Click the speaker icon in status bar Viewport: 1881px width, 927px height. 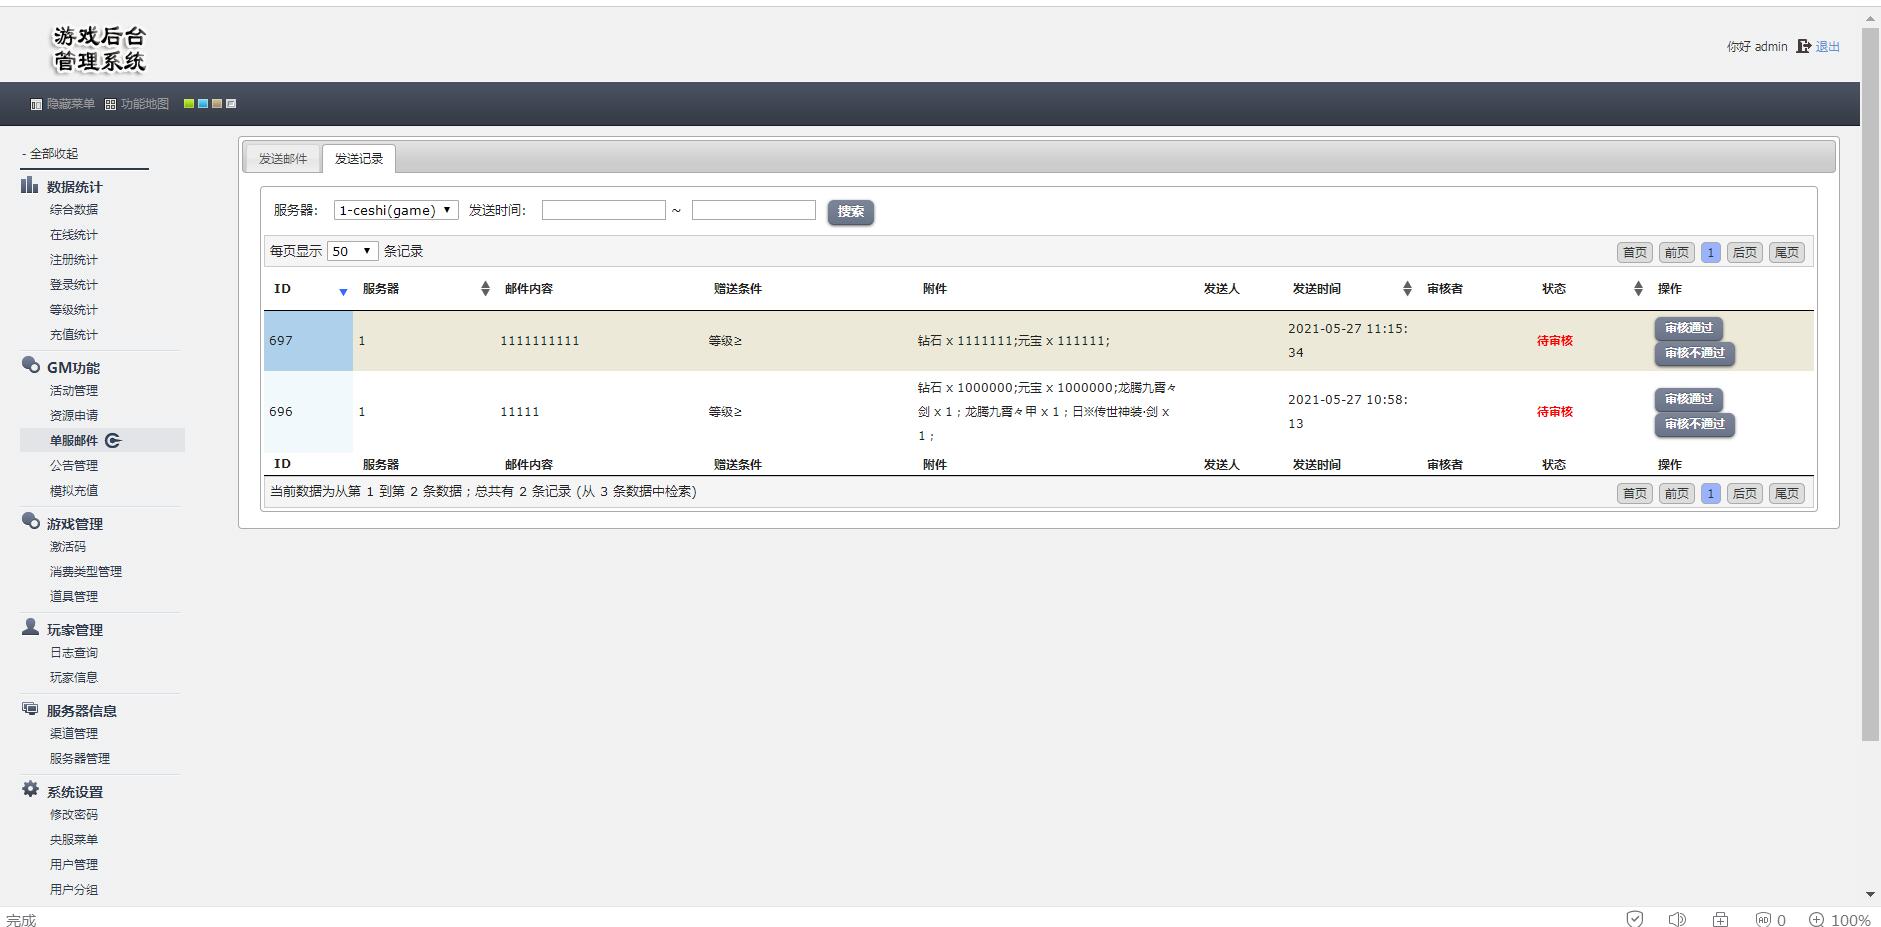pos(1677,919)
